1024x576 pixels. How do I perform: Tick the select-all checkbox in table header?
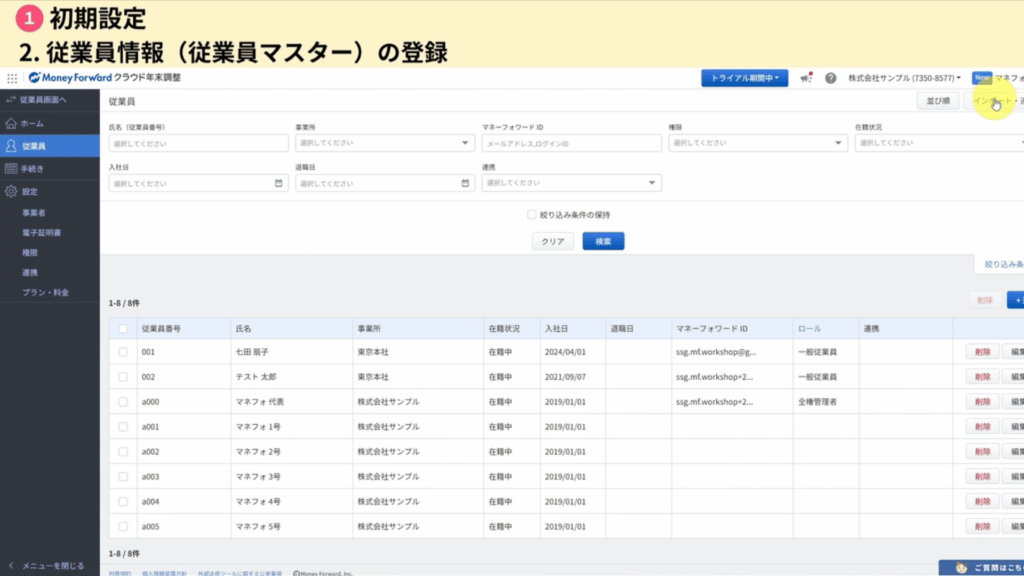[123, 328]
